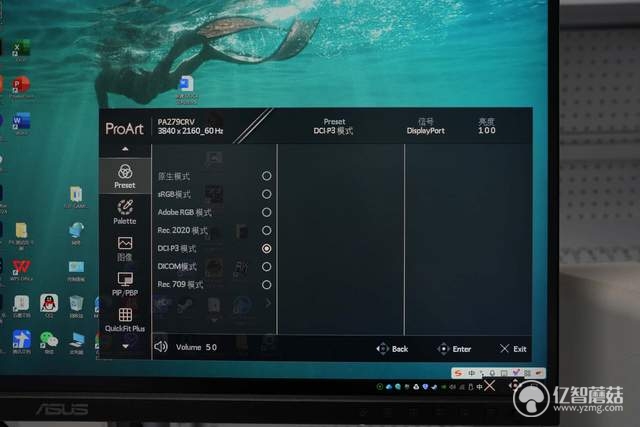Viewport: 640px width, 427px height.
Task: Click the on-screen X mark near joystick hint
Action: 489,386
